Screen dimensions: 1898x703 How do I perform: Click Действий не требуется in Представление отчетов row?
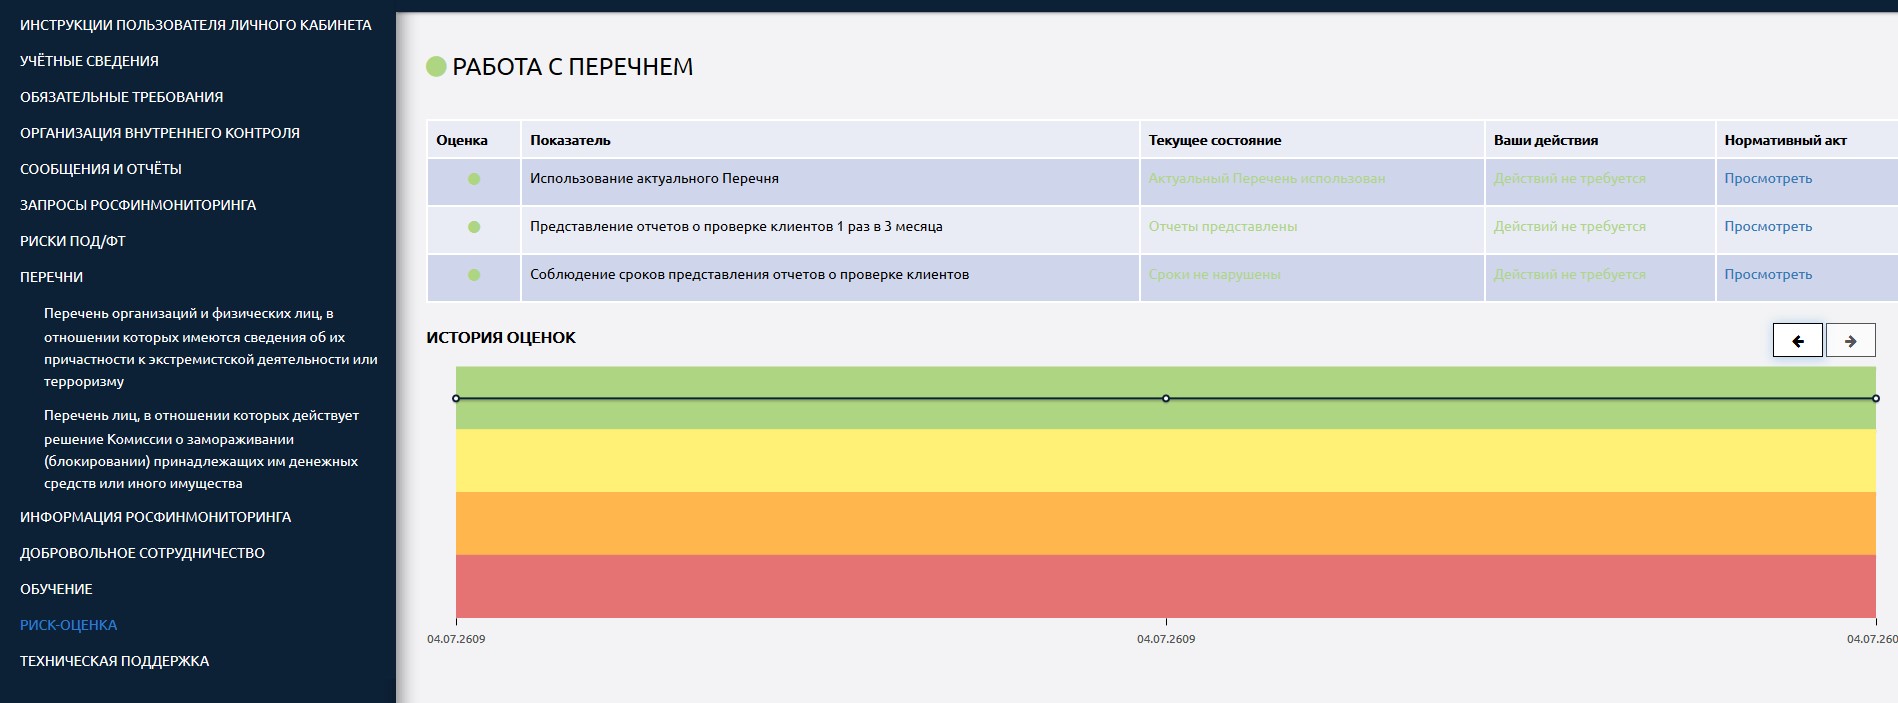tap(1570, 227)
